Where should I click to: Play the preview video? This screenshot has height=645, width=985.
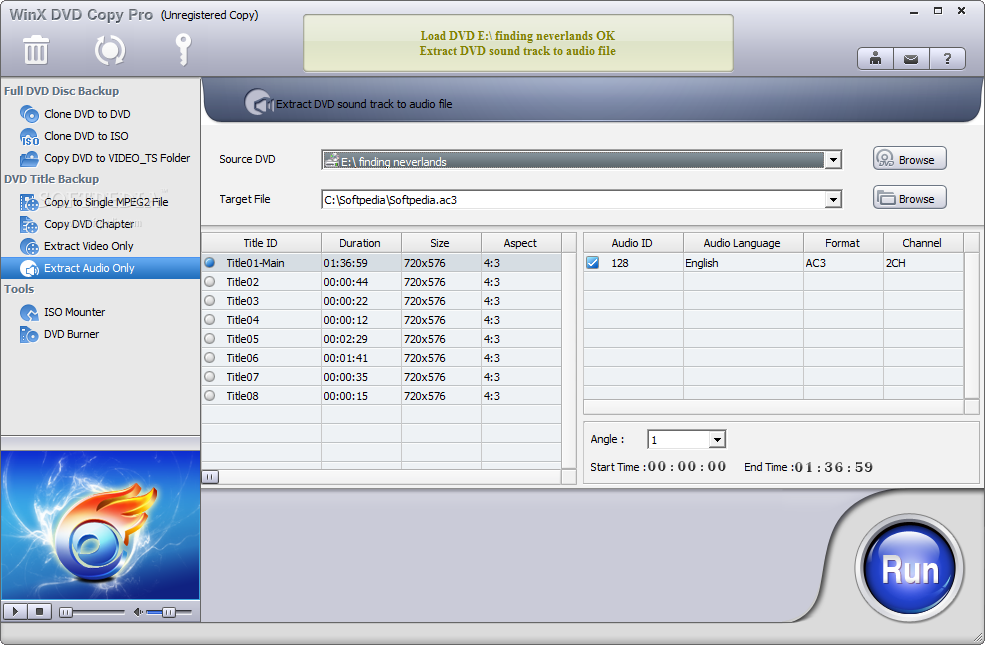coord(15,611)
